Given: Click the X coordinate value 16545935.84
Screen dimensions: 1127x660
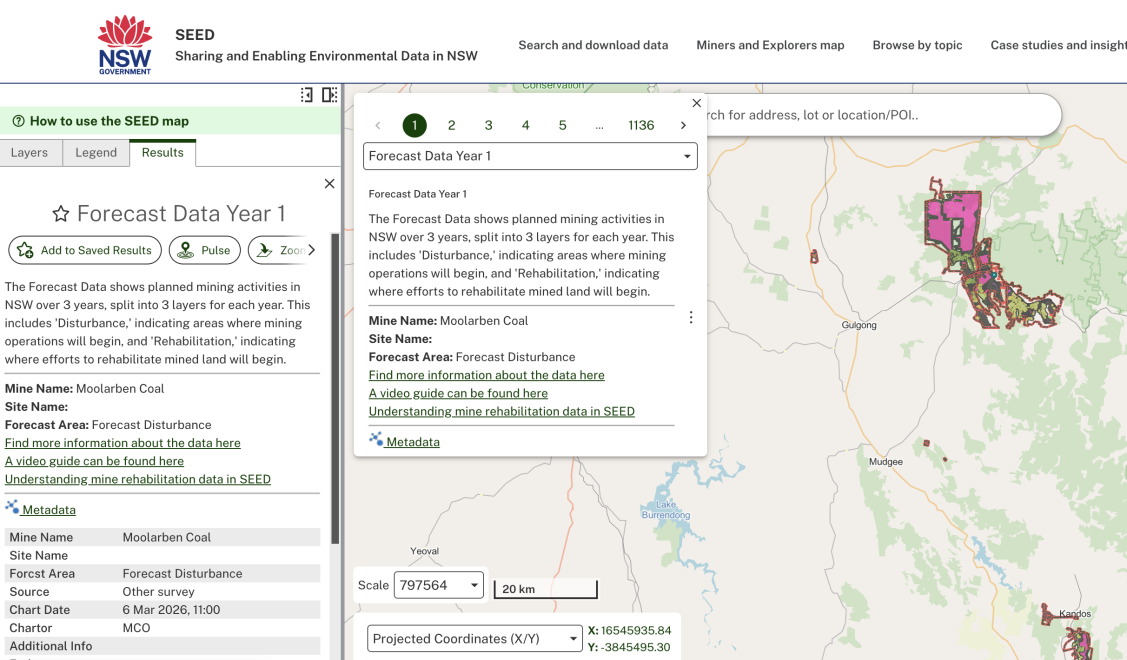Looking at the screenshot, I should click(x=636, y=631).
